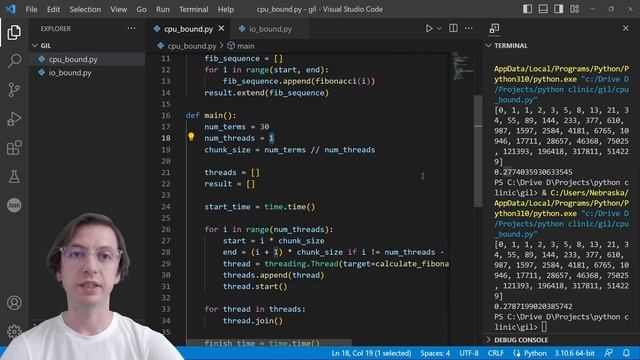The height and width of the screenshot is (360, 640).
Task: Open the View menu
Action: tap(118, 9)
